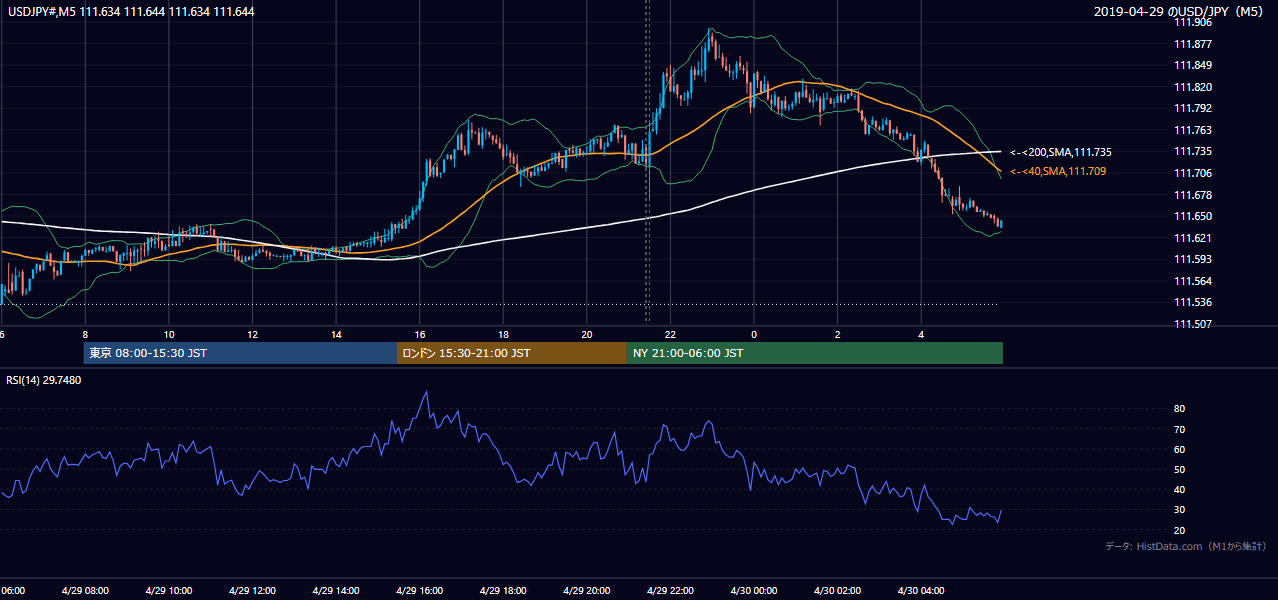The width and height of the screenshot is (1278, 600).
Task: Click price axis value 111.564
Action: [1192, 281]
